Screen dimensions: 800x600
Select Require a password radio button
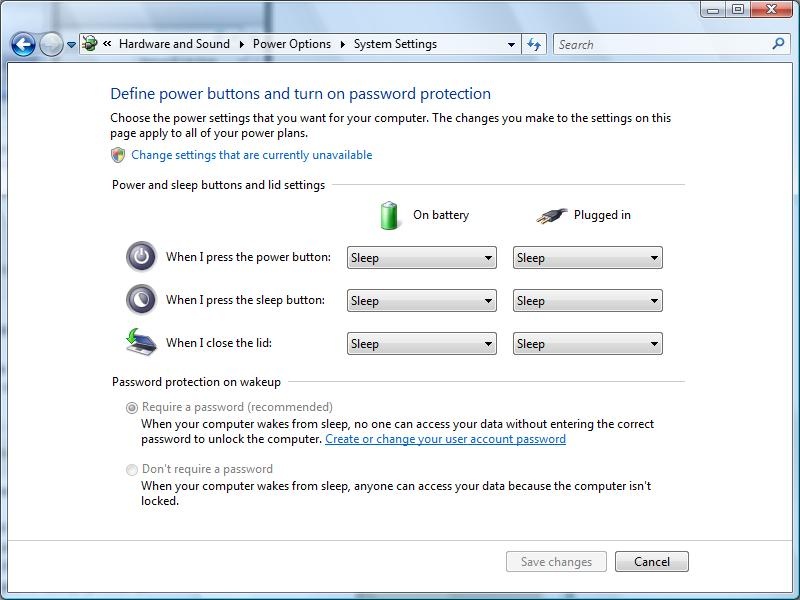(x=132, y=408)
